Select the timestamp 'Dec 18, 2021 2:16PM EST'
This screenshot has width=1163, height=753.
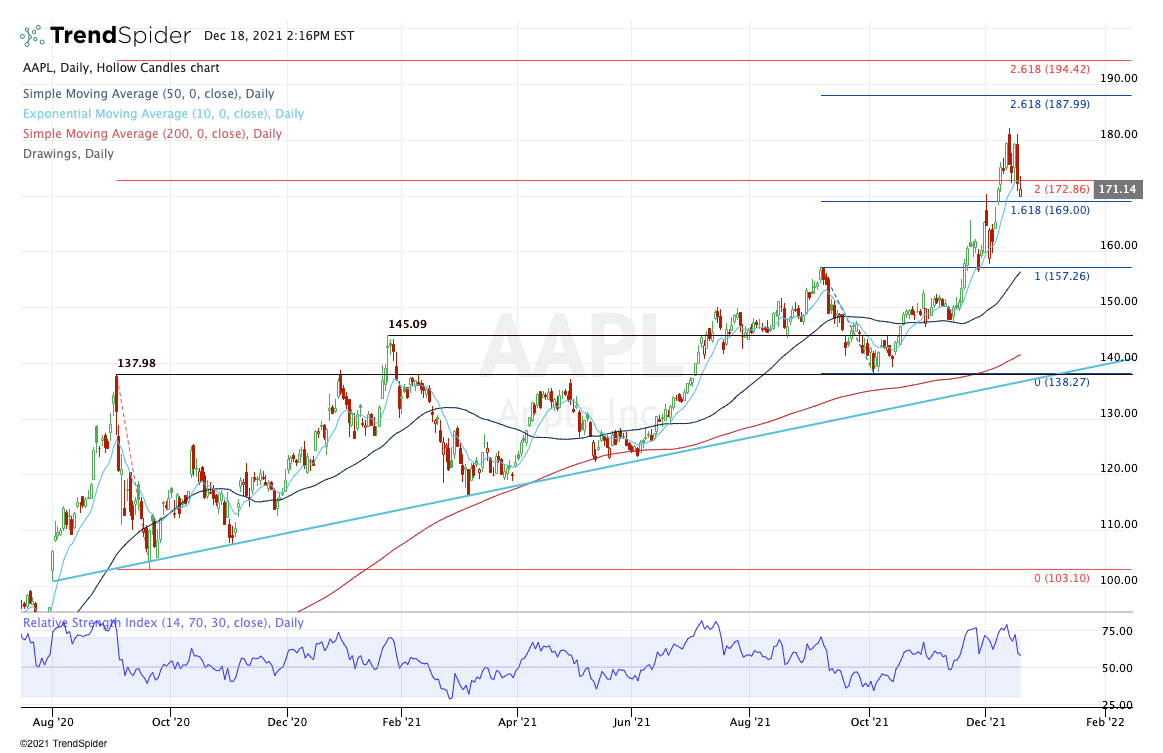279,36
